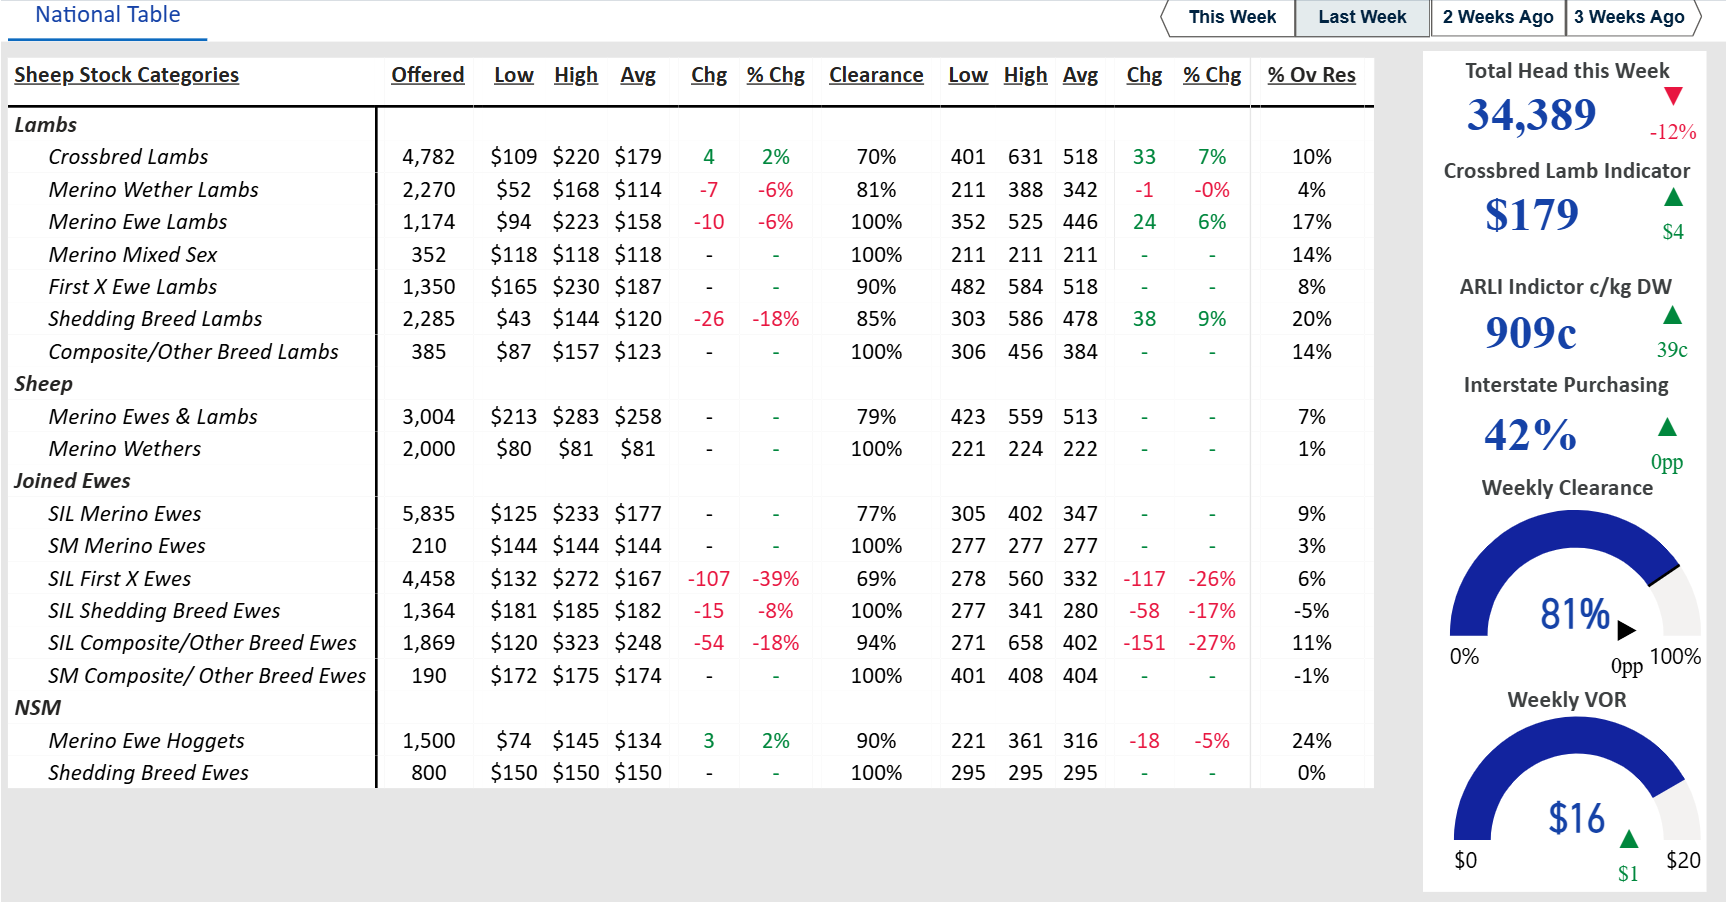The width and height of the screenshot is (1726, 902).
Task: Open the 2 Weeks Ago tab
Action: pos(1498,17)
